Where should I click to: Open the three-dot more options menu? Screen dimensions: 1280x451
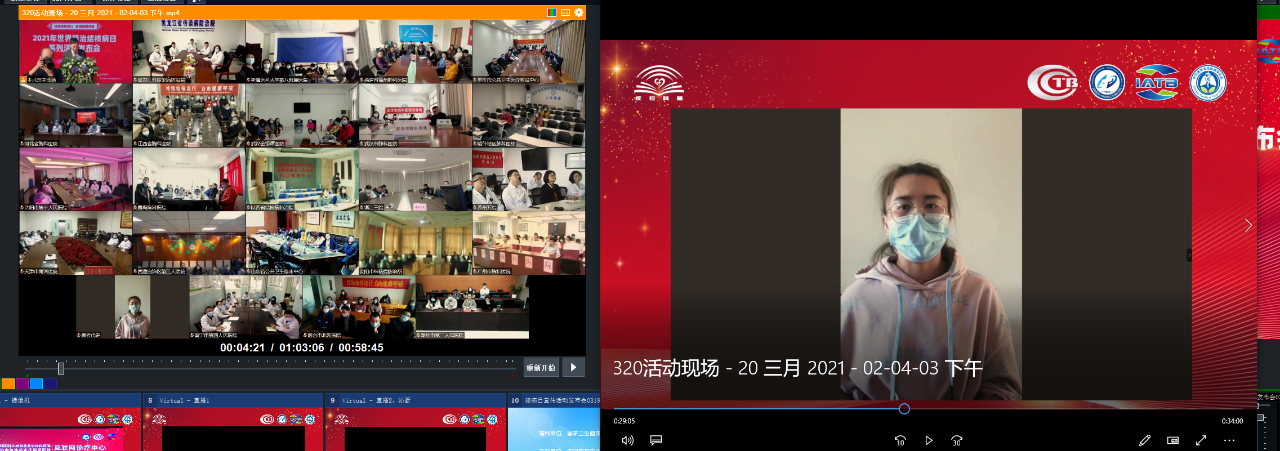click(x=1230, y=440)
